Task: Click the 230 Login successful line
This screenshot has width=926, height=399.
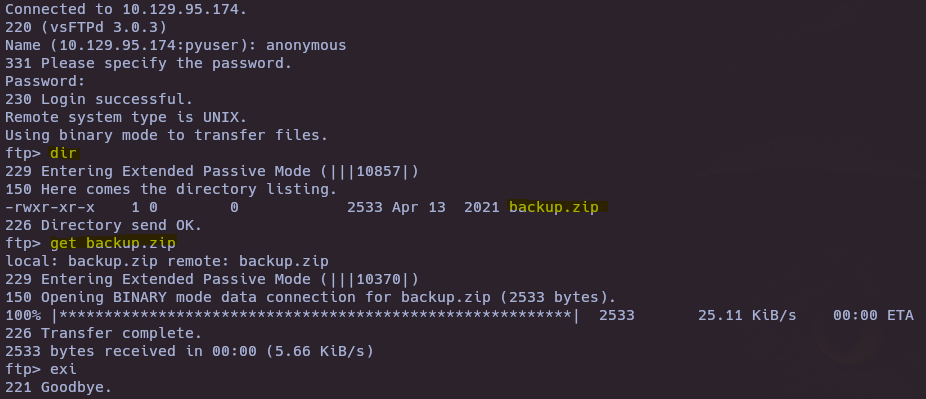Action: coord(99,99)
